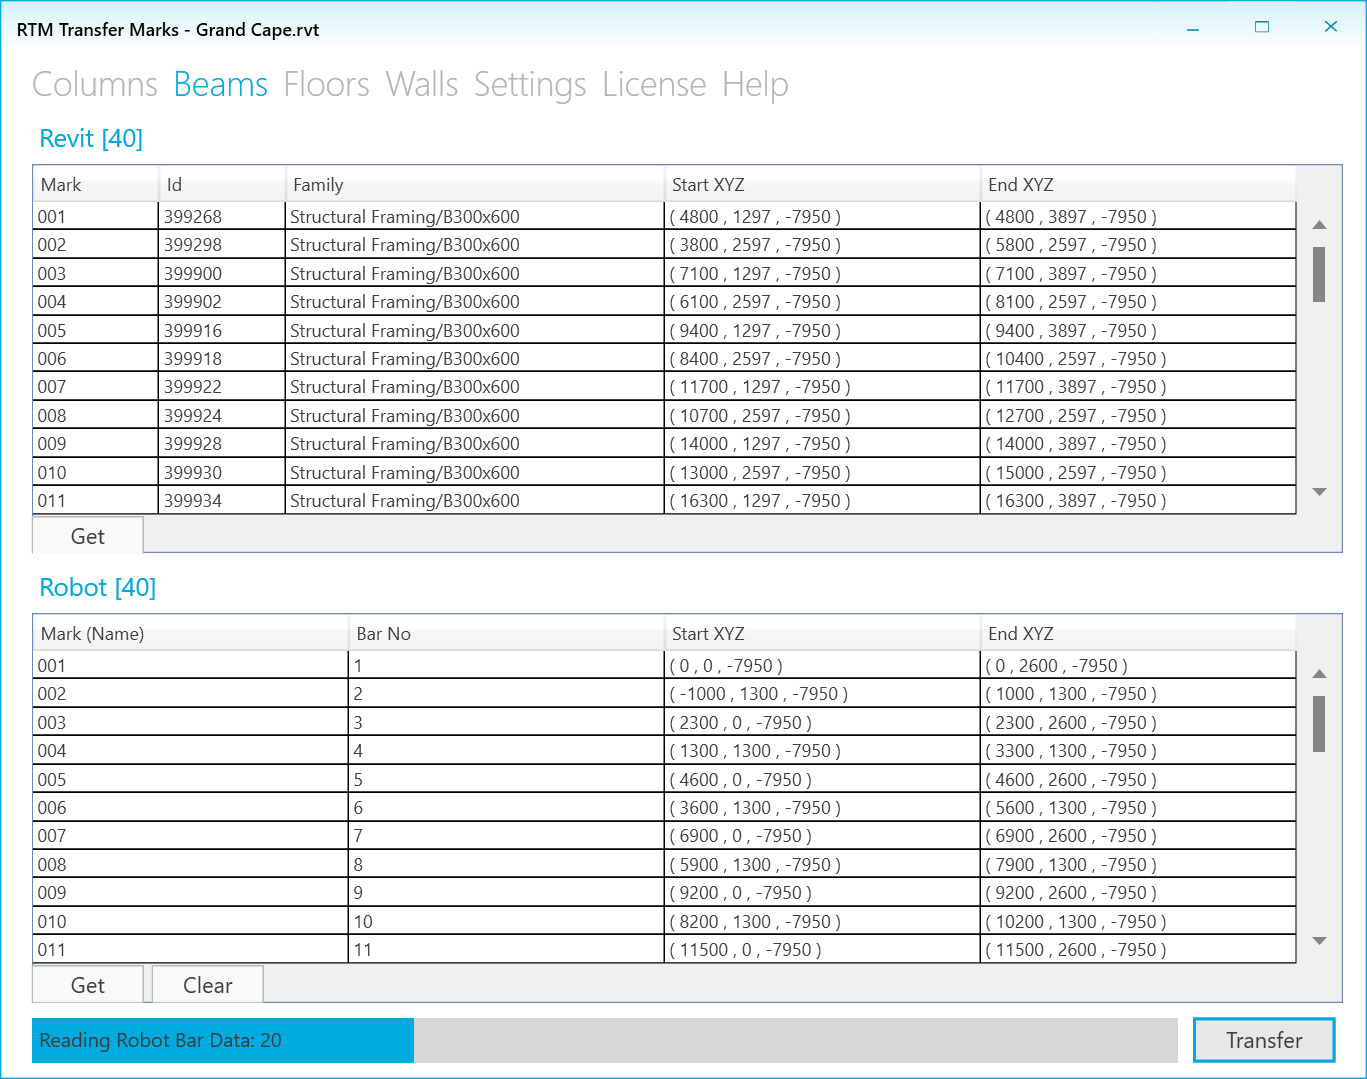Click Mark (Name) header in Robot table
This screenshot has width=1367, height=1079.
[191, 634]
